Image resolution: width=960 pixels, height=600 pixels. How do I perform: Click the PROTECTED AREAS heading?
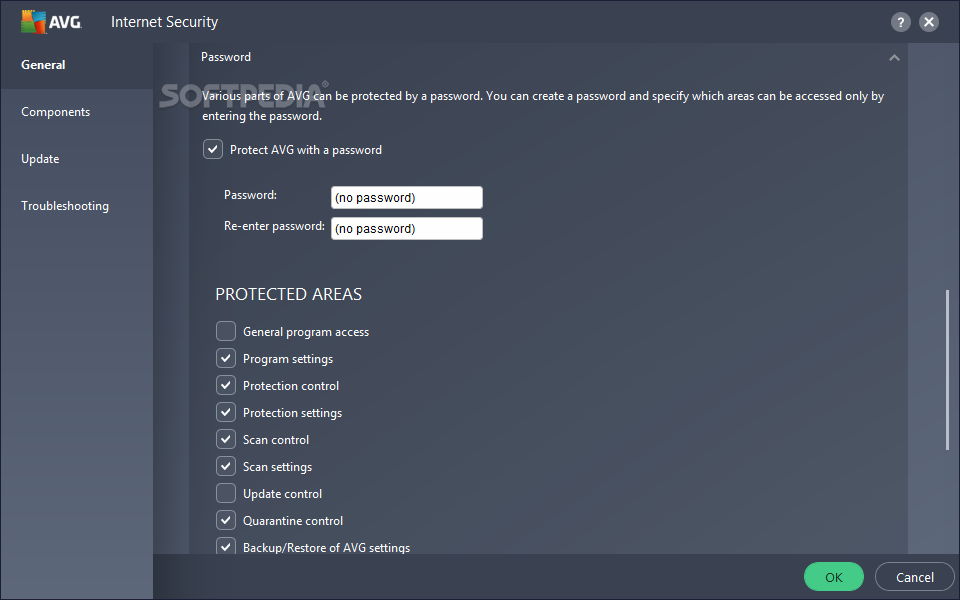[288, 294]
